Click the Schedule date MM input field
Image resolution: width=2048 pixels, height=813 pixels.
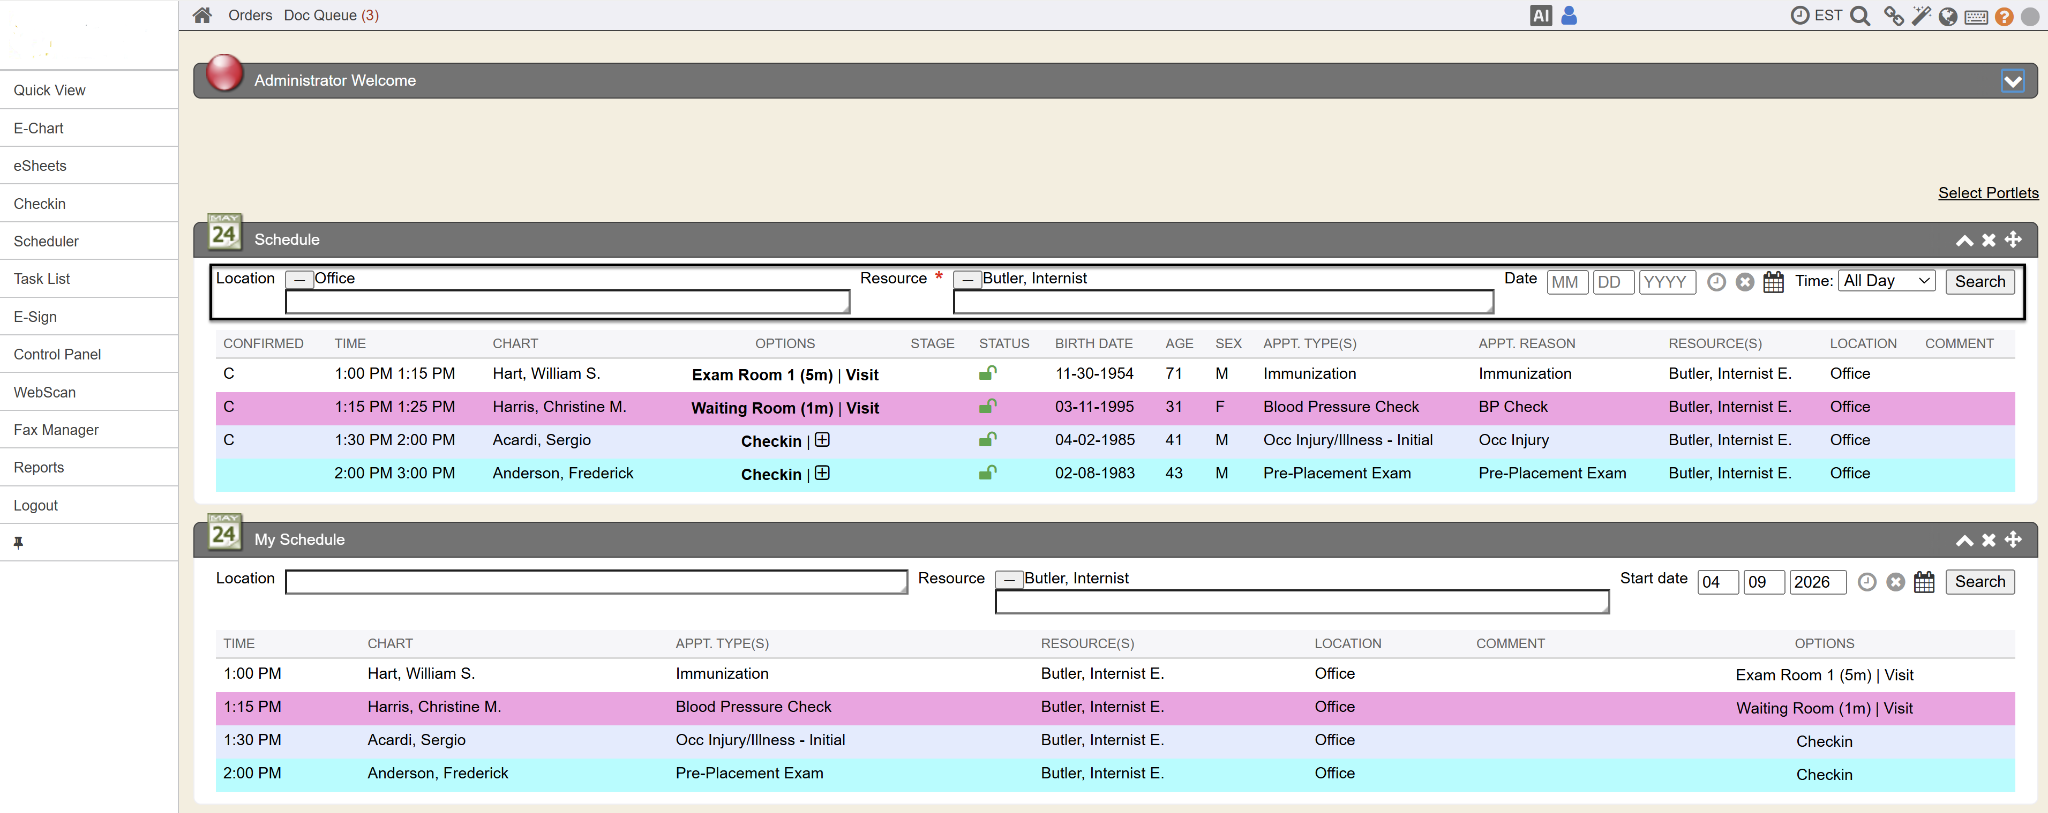click(x=1566, y=282)
